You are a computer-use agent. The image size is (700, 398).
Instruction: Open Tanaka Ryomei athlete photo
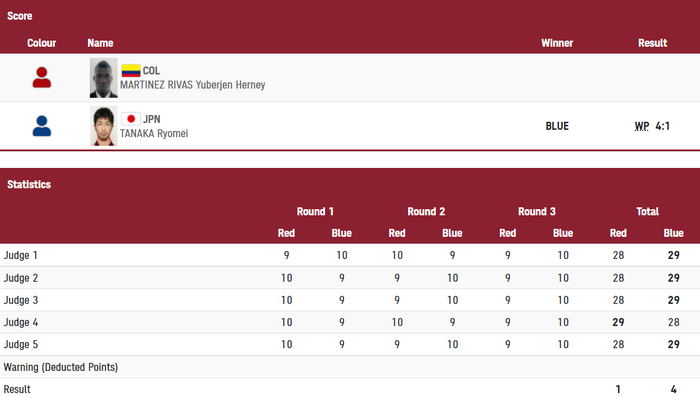[x=104, y=126]
